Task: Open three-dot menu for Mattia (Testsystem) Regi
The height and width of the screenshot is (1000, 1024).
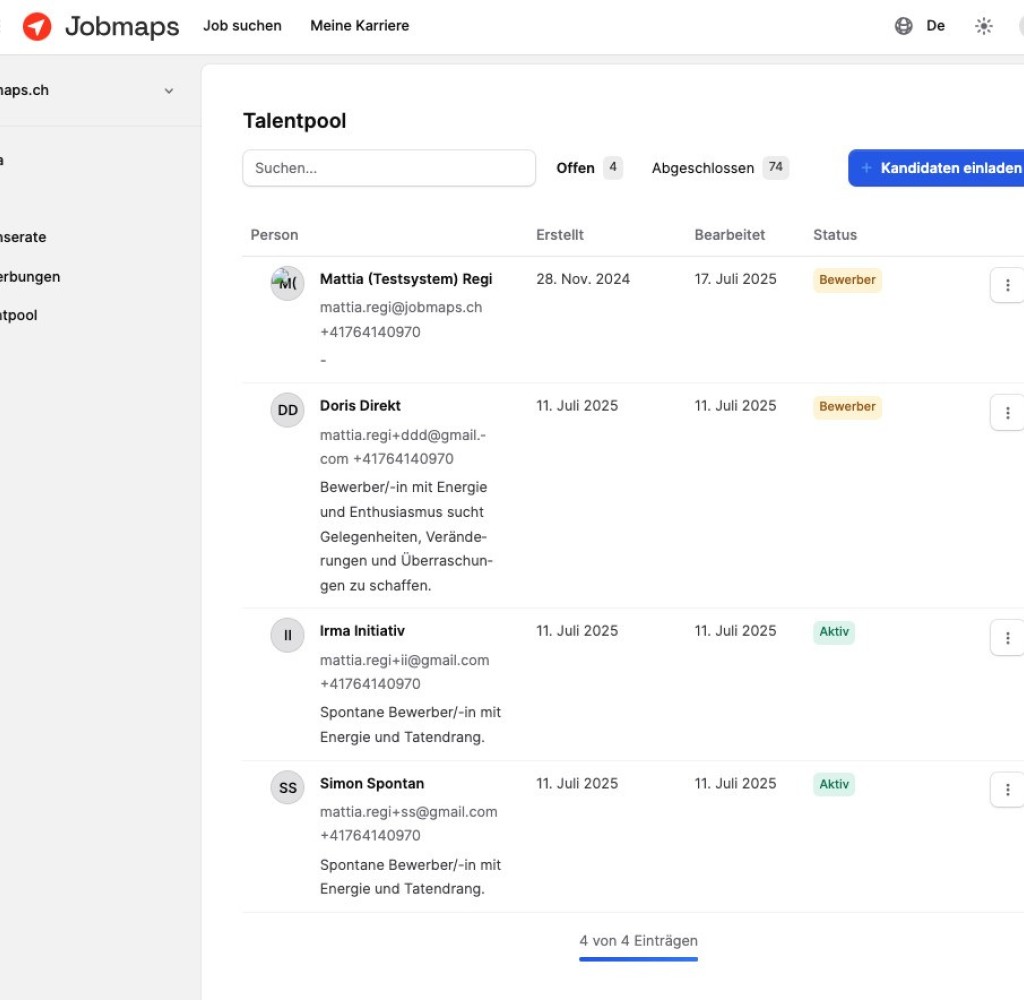Action: tap(1006, 285)
